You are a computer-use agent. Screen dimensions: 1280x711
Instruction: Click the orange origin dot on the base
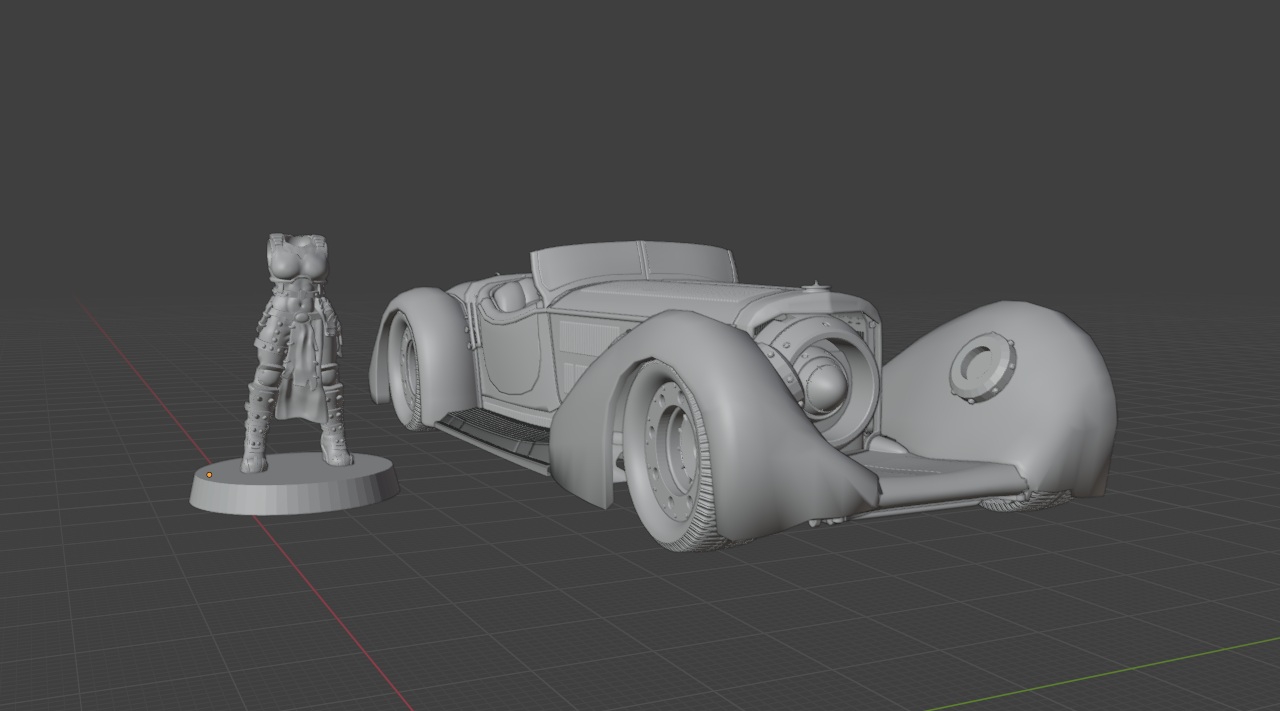click(x=210, y=475)
